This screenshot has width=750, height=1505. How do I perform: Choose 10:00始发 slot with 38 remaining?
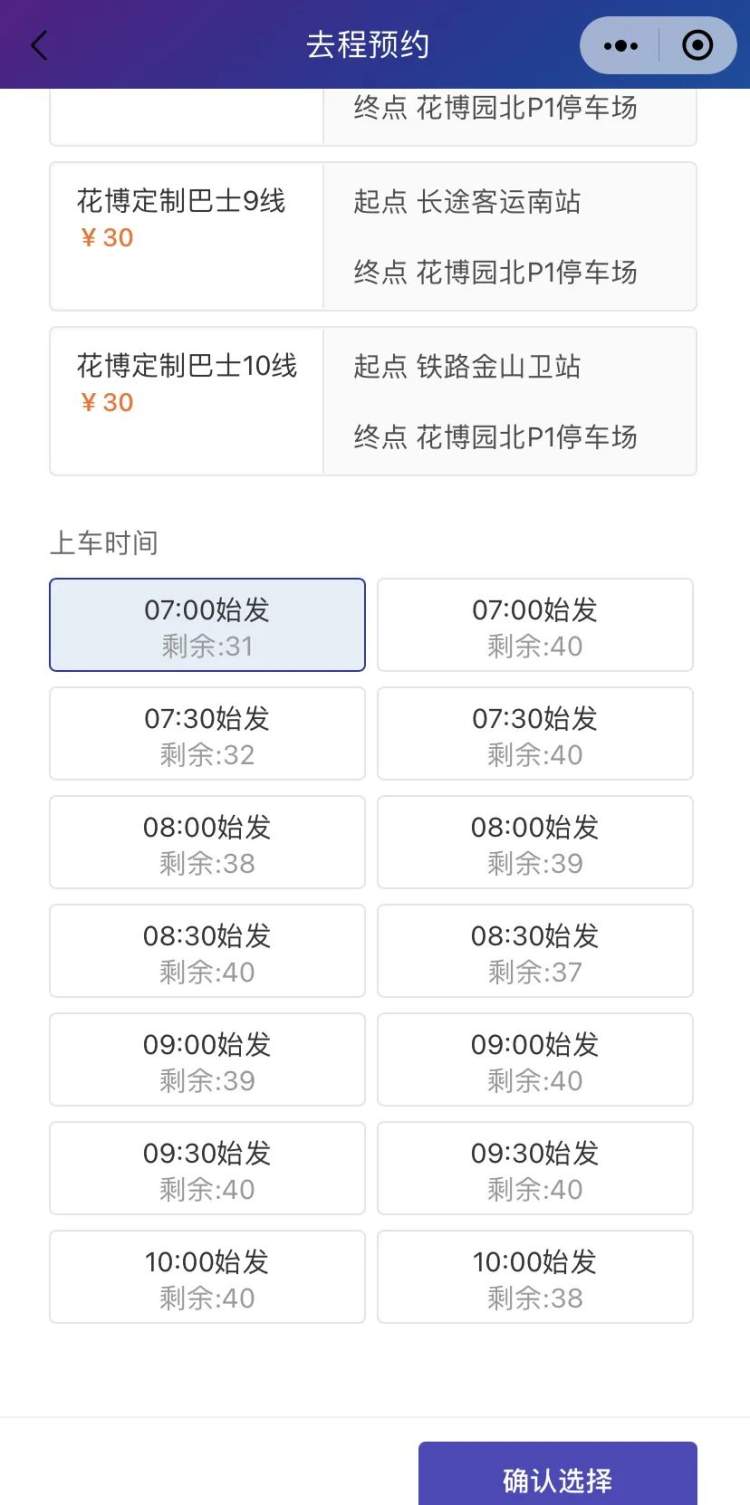pos(535,1277)
